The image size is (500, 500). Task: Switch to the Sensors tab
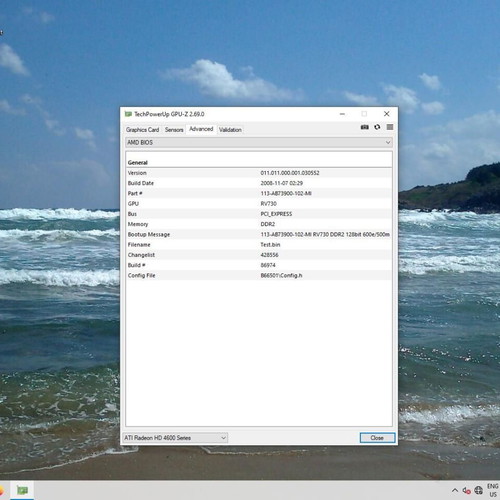174,130
